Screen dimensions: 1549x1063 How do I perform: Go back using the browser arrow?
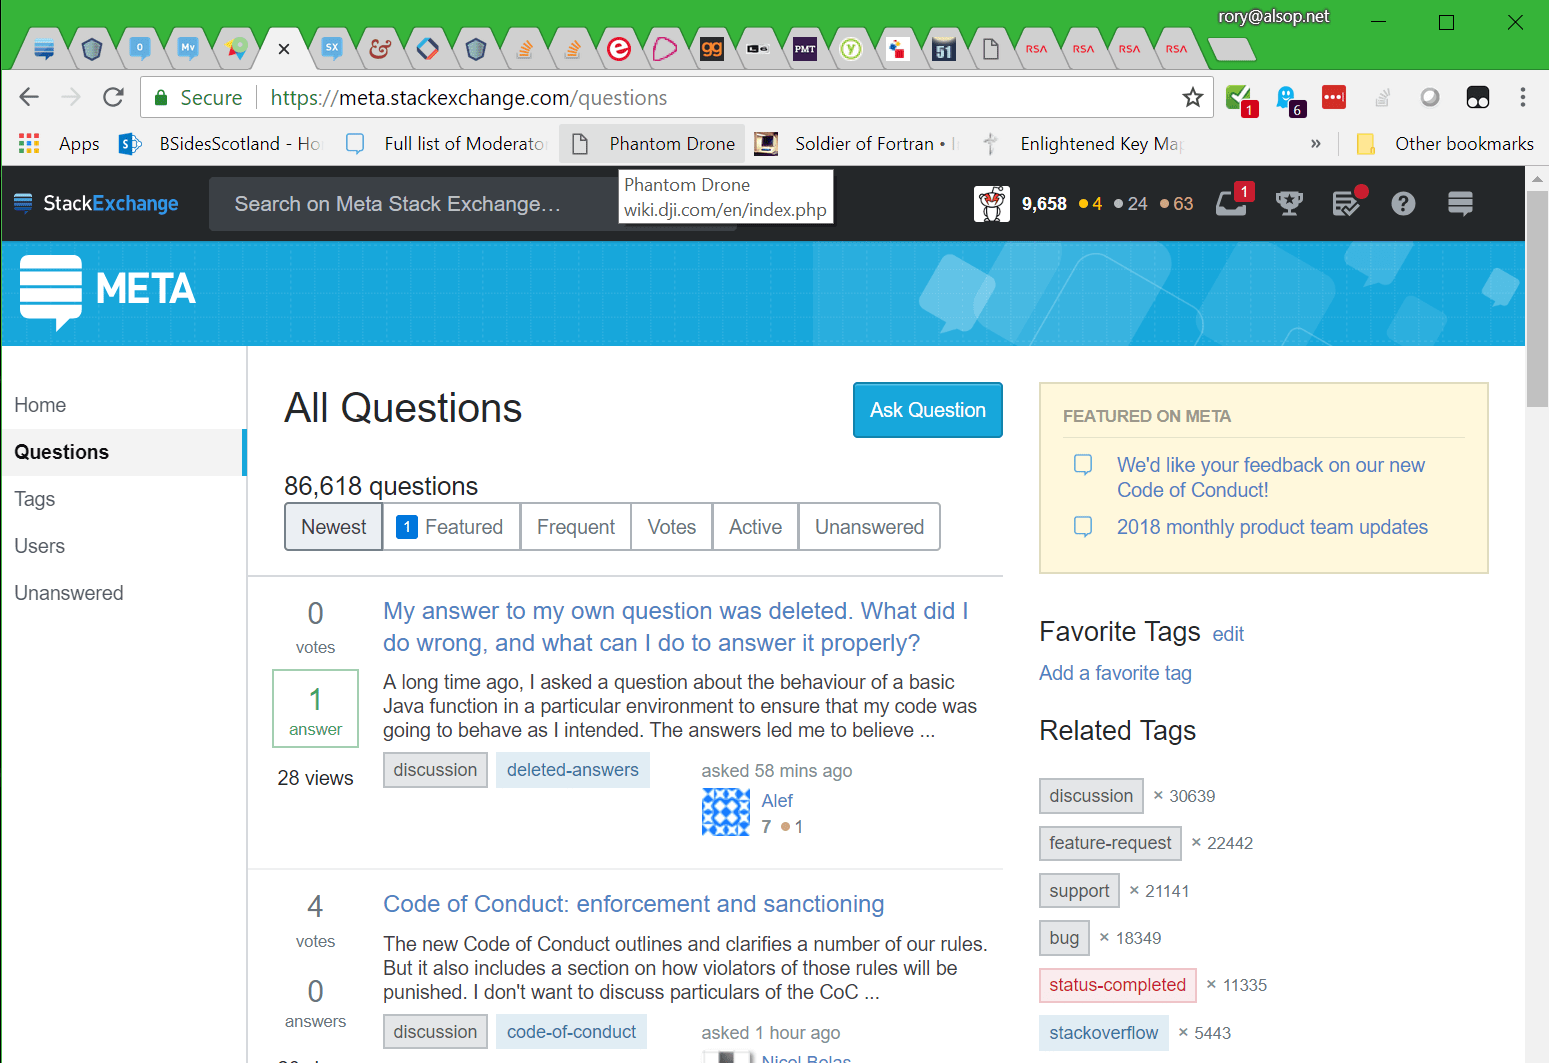pos(28,96)
